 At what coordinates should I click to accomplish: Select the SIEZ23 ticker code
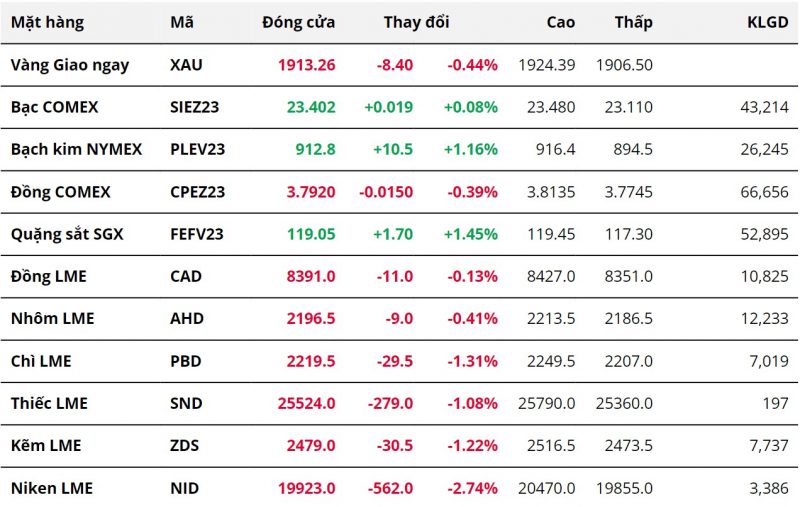pos(197,107)
